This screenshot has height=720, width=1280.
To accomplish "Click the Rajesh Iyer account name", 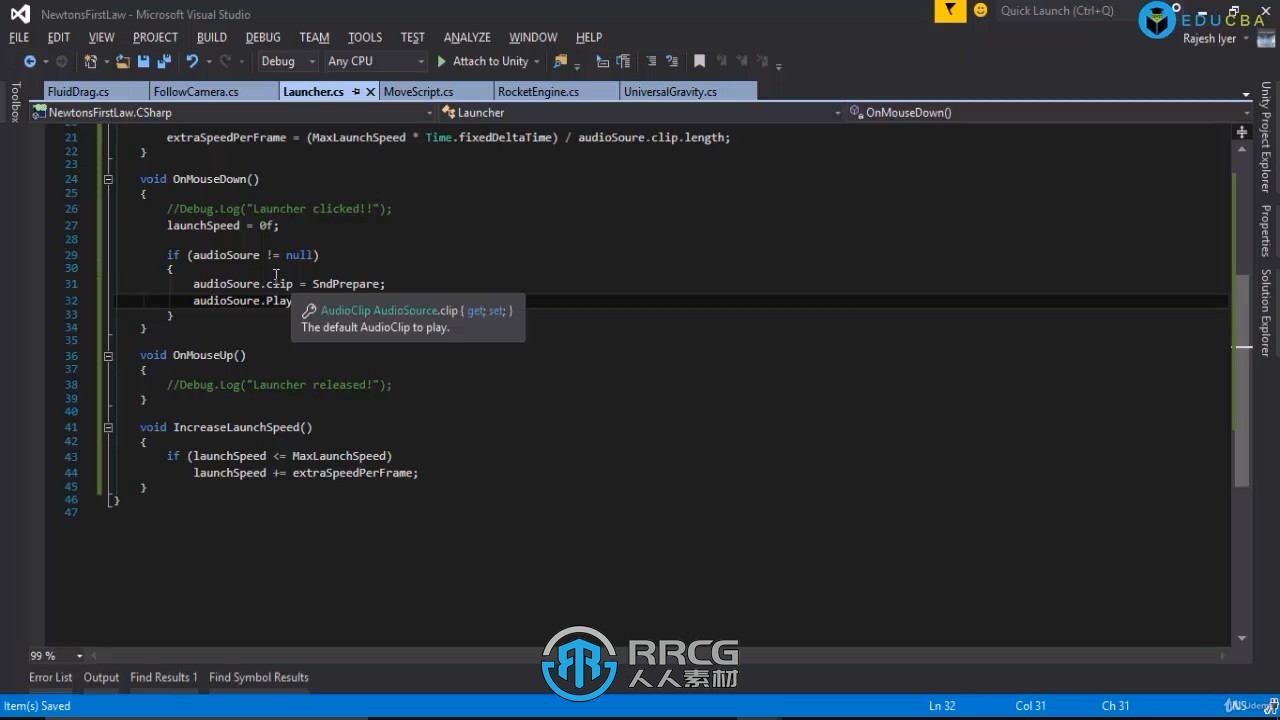I will pos(1210,39).
